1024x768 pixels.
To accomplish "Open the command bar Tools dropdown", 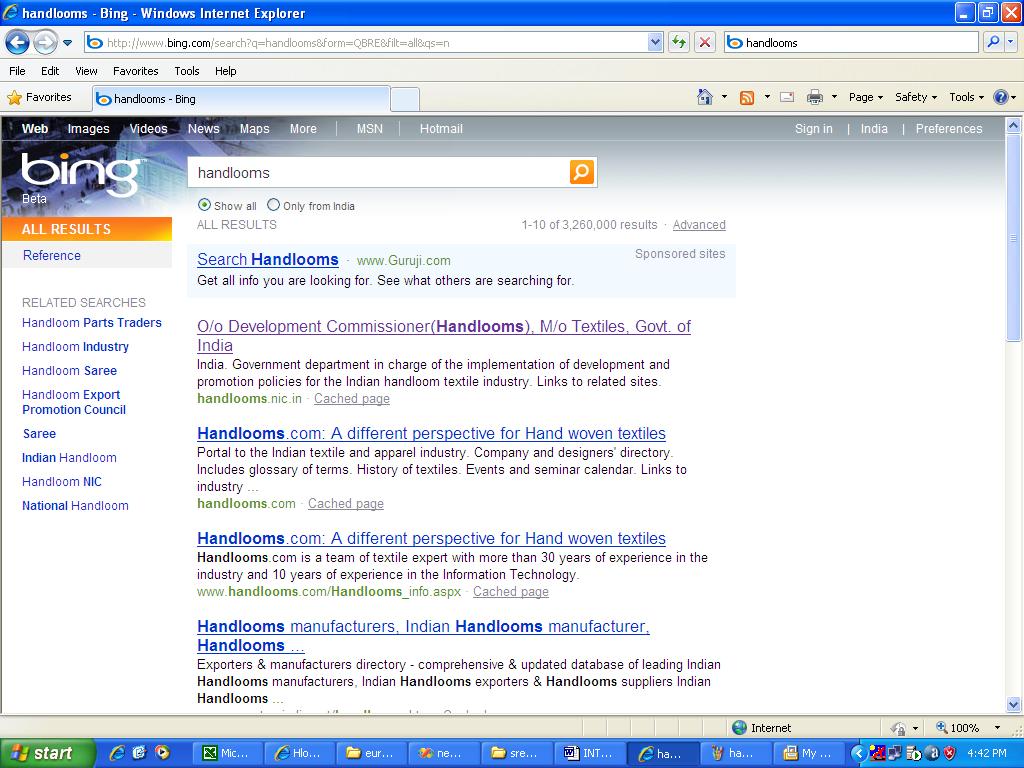I will (x=967, y=97).
